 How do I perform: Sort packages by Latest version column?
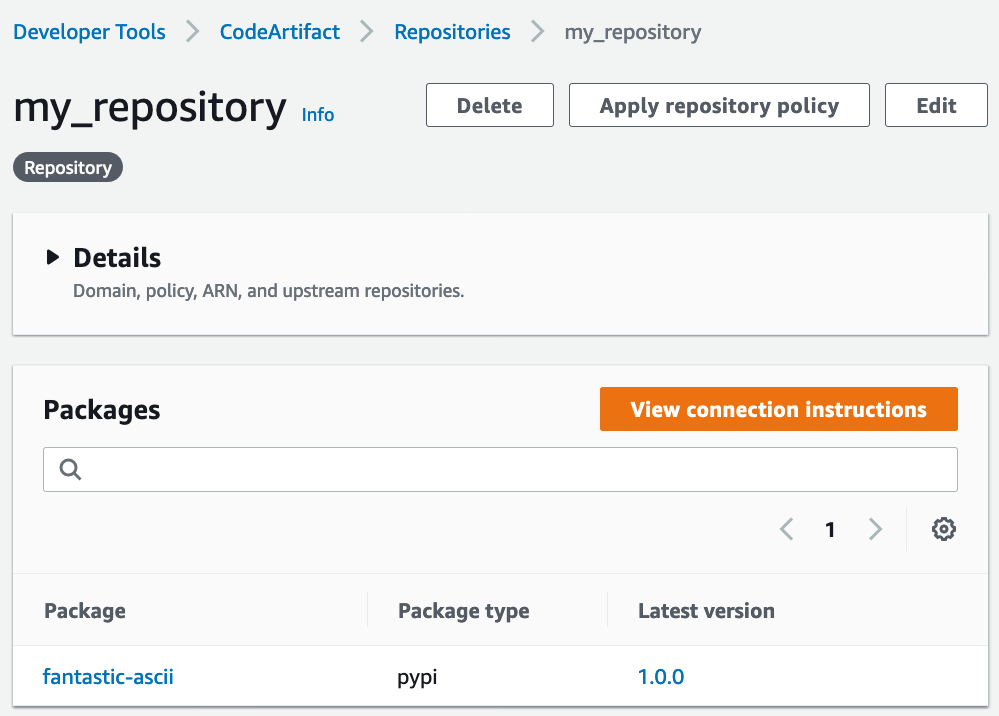[x=706, y=610]
